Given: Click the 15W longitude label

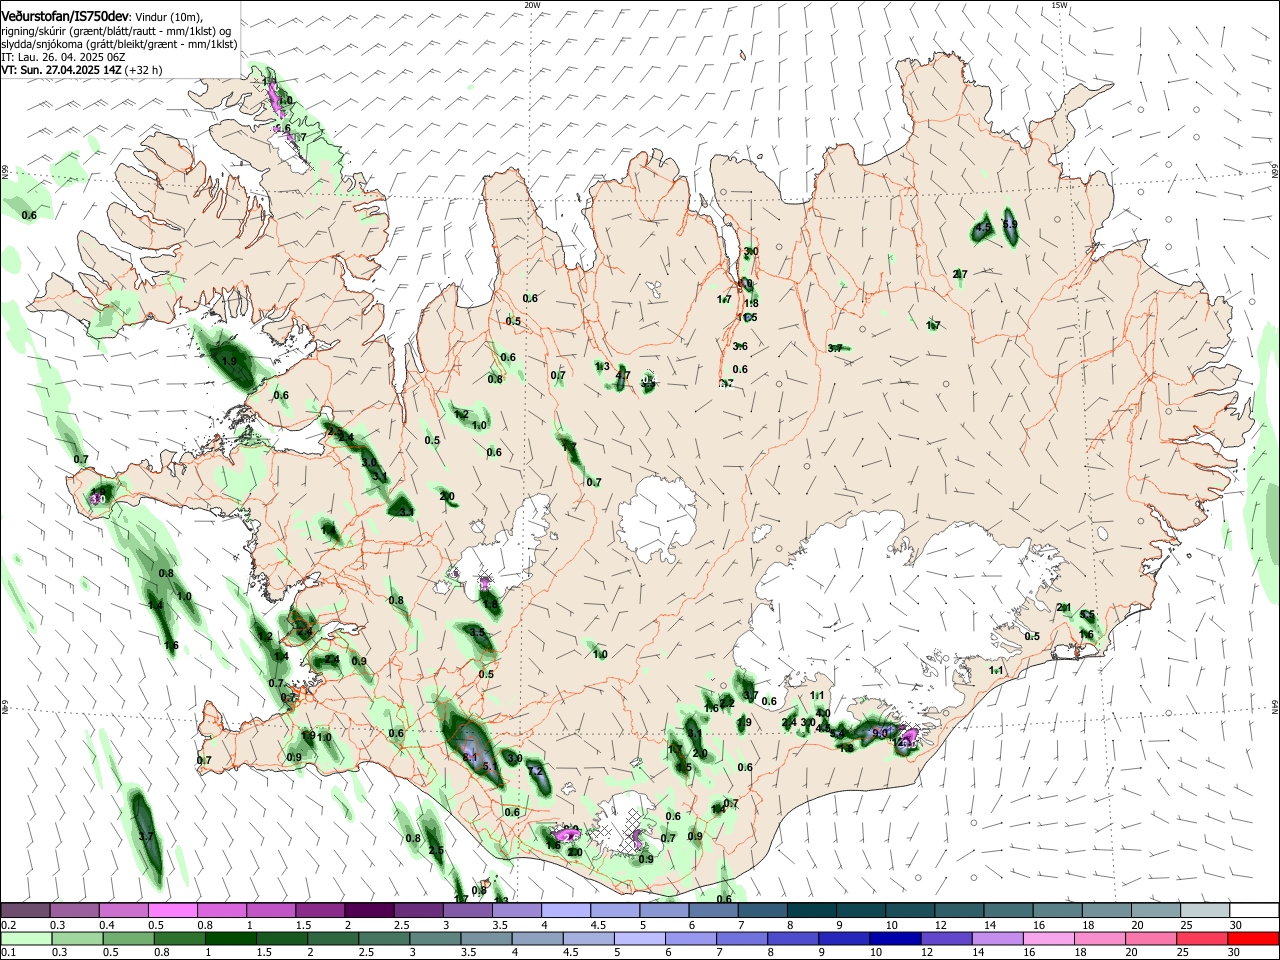Looking at the screenshot, I should [x=1058, y=5].
